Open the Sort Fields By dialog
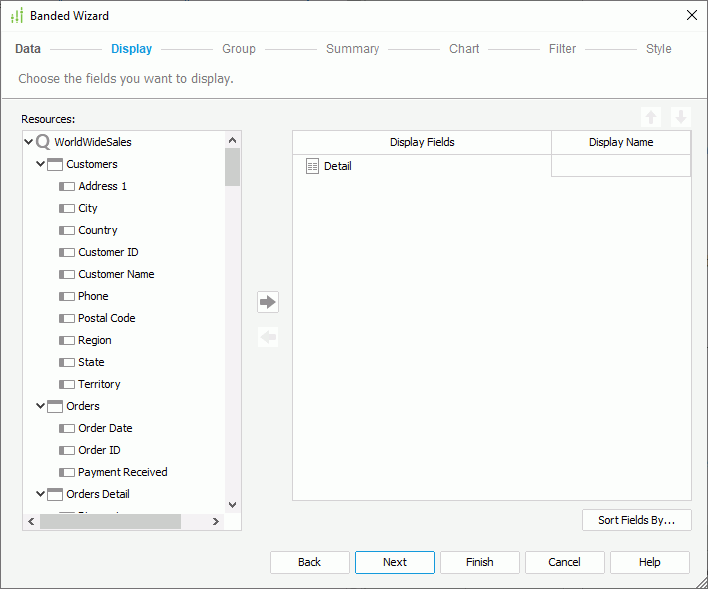 [x=636, y=520]
